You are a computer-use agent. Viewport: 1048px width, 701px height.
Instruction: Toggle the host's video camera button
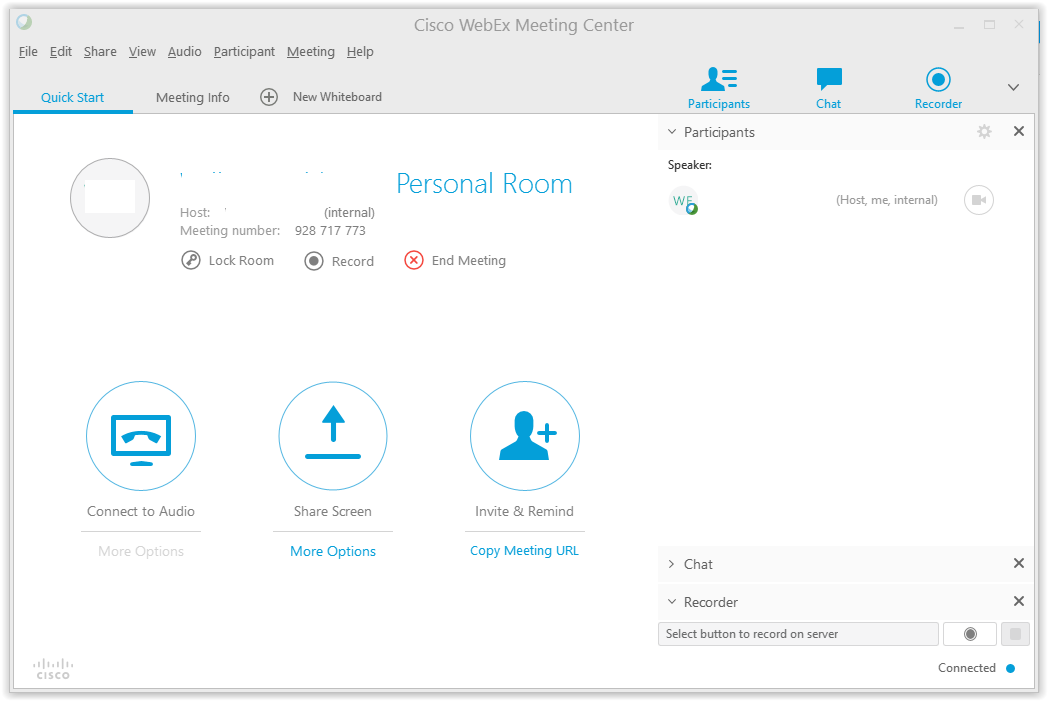click(978, 200)
